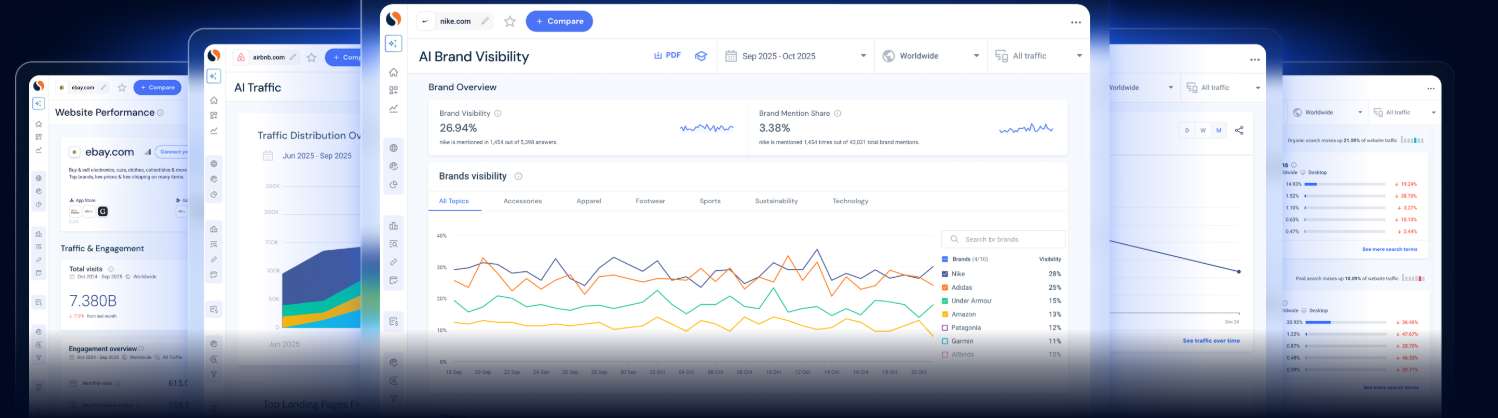Open the dashboards grid icon in nike.com sidebar

tap(393, 90)
